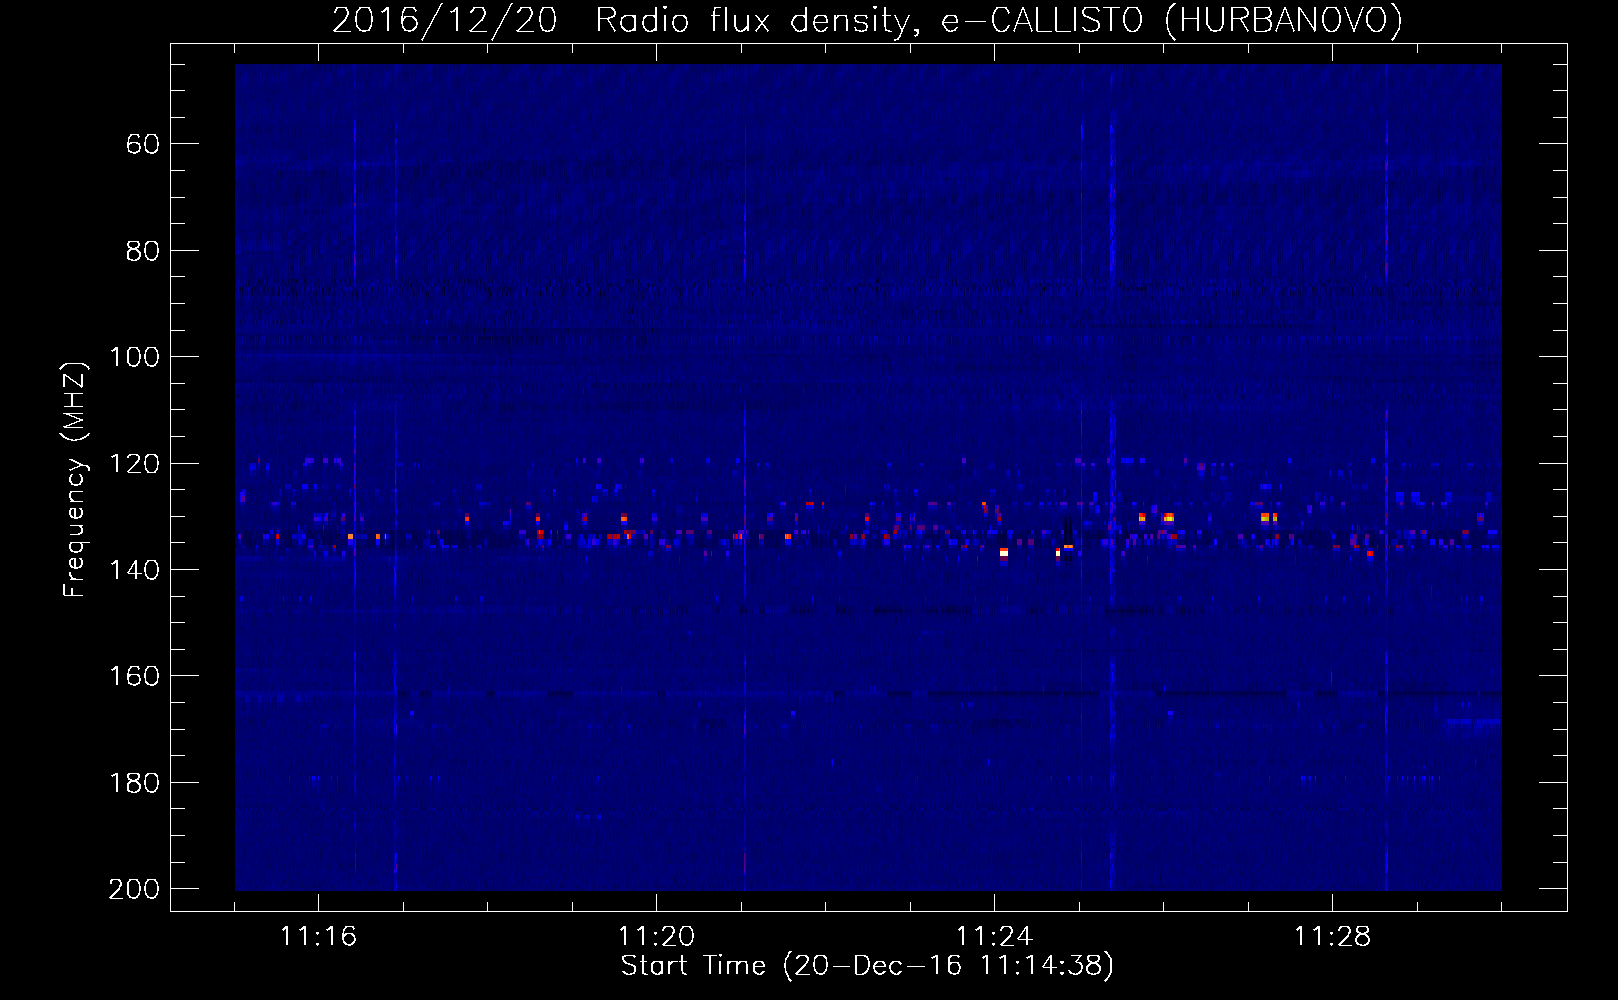Image resolution: width=1618 pixels, height=1000 pixels.
Task: Click the 200 frequency tick label
Action: pos(134,889)
